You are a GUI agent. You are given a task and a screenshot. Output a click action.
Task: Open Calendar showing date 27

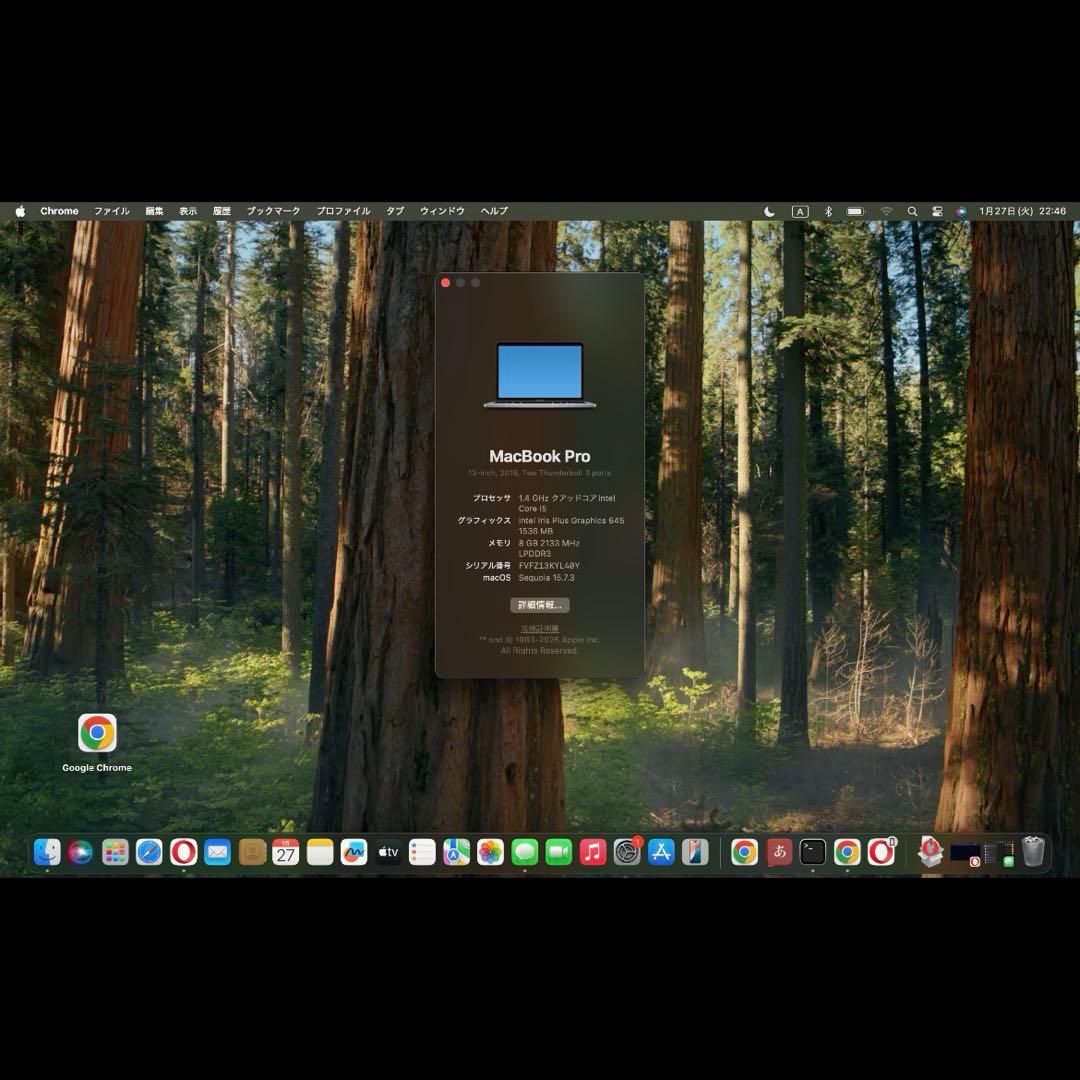tap(285, 852)
